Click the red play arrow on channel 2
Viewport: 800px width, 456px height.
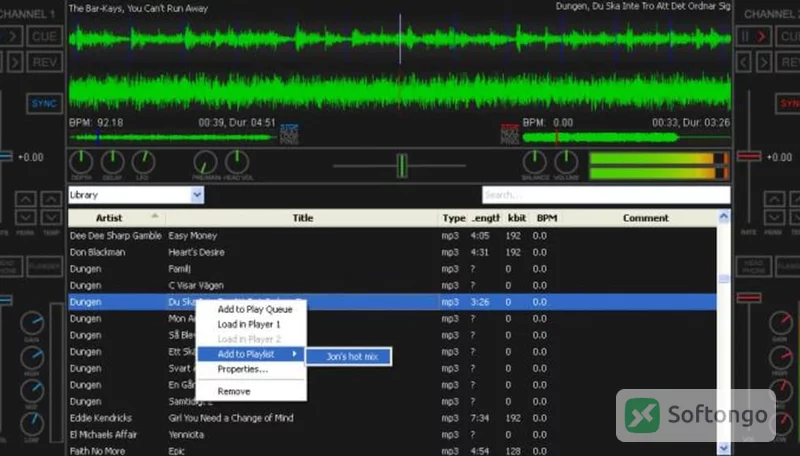point(753,36)
